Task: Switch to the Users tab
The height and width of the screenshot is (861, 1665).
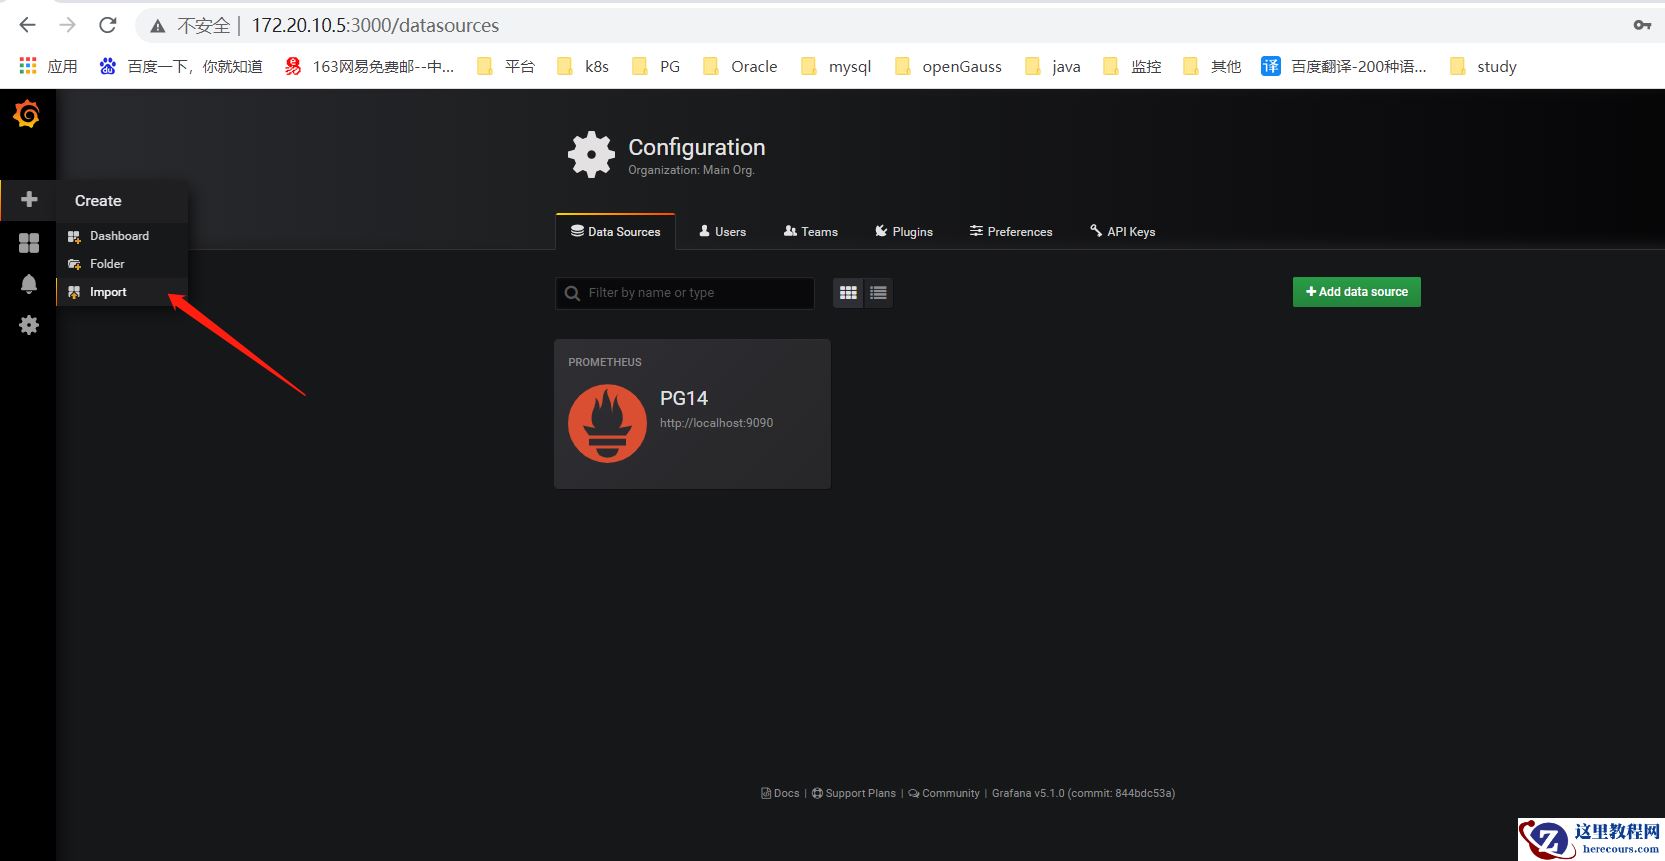Action: tap(722, 232)
